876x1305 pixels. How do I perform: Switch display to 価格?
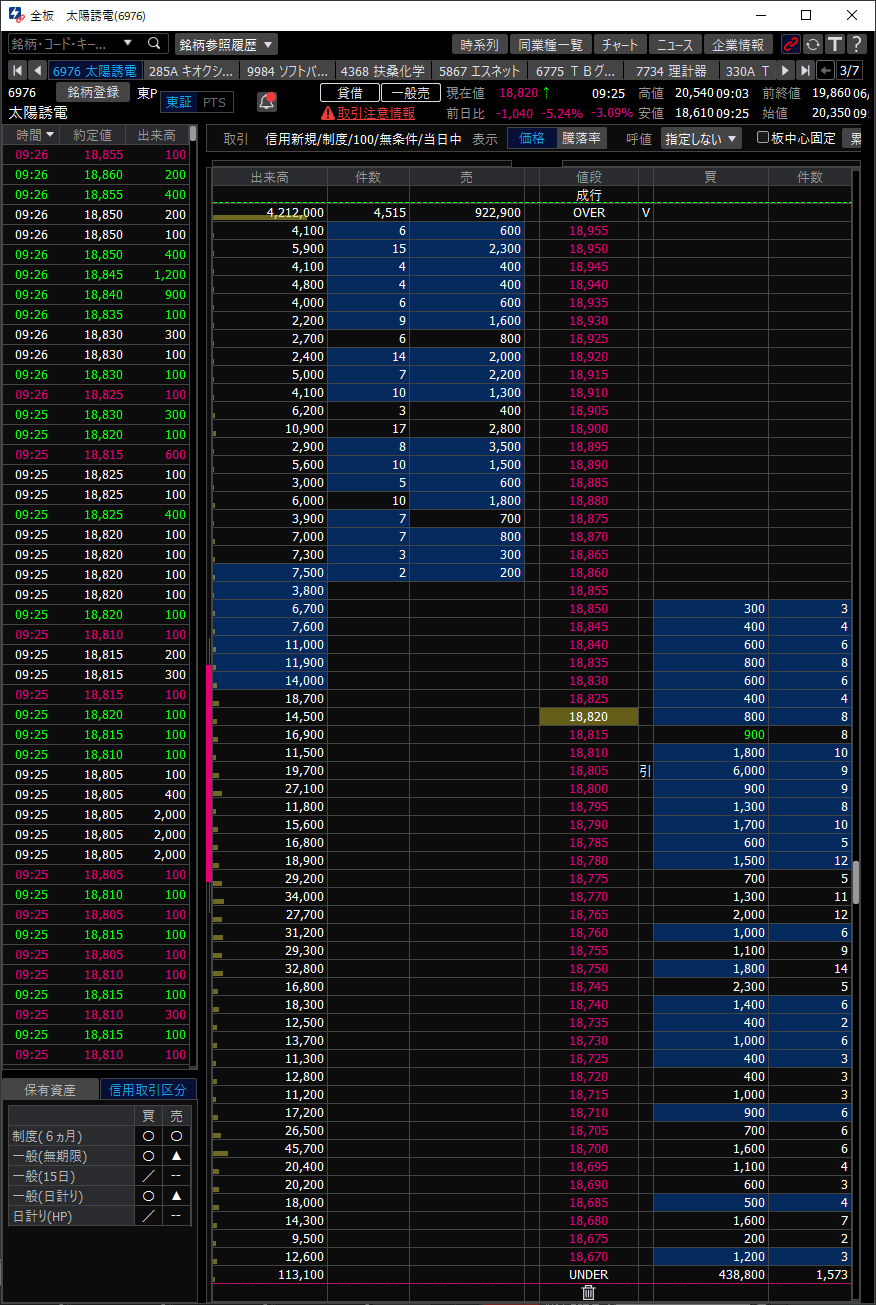tap(532, 139)
